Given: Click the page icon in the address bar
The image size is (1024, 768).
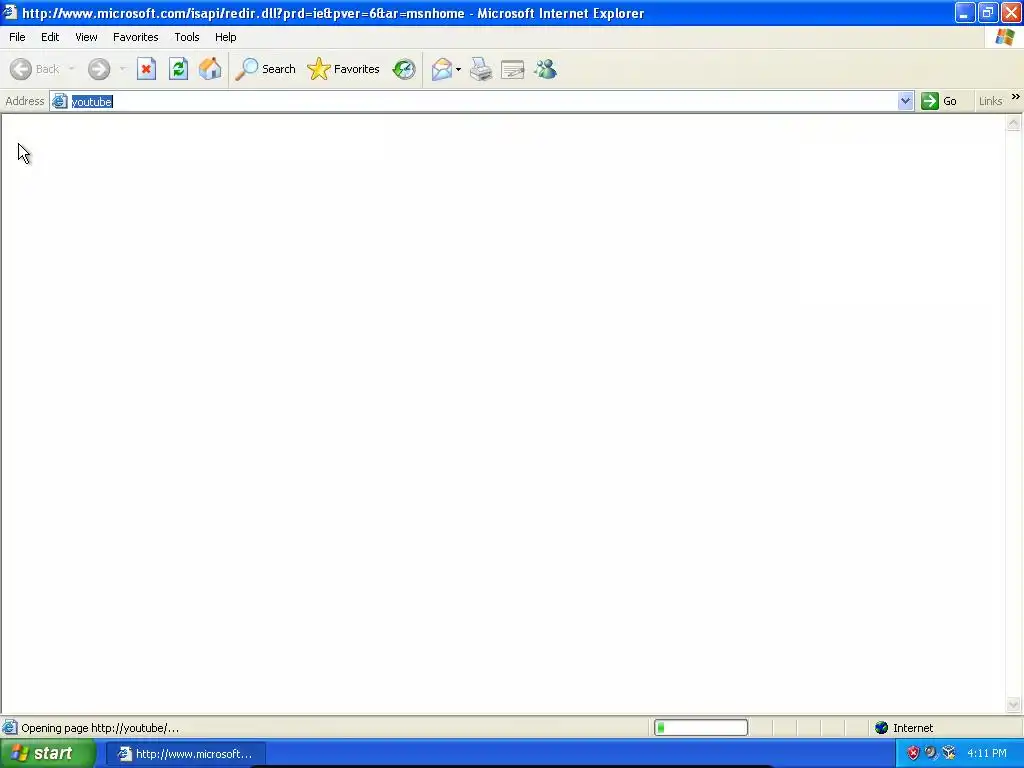Looking at the screenshot, I should tap(59, 101).
